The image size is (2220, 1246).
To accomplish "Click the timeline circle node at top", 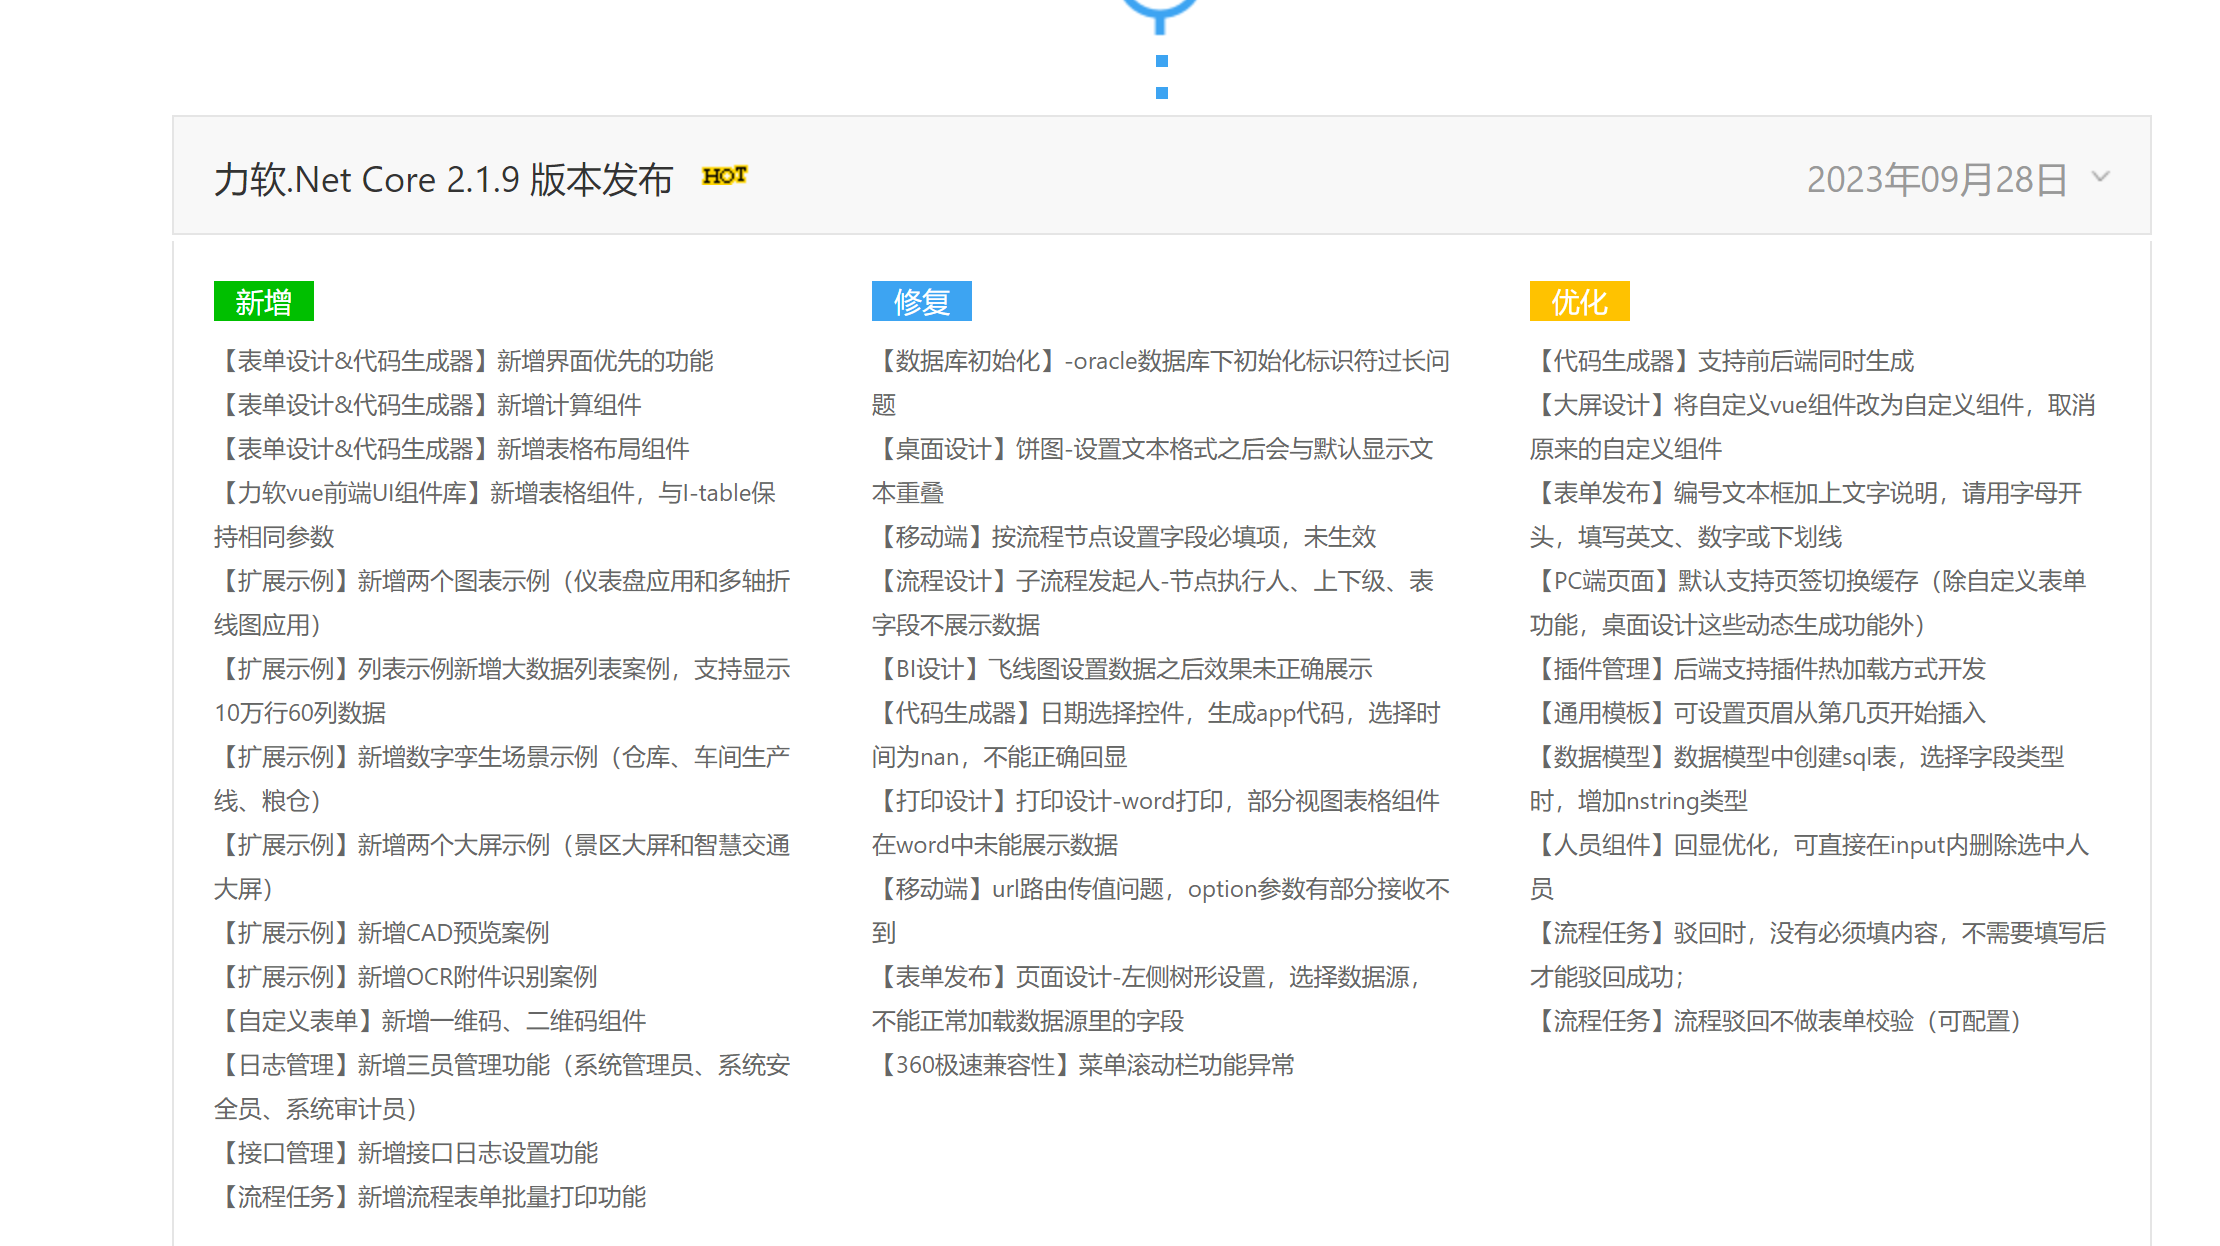I will click(1160, 10).
